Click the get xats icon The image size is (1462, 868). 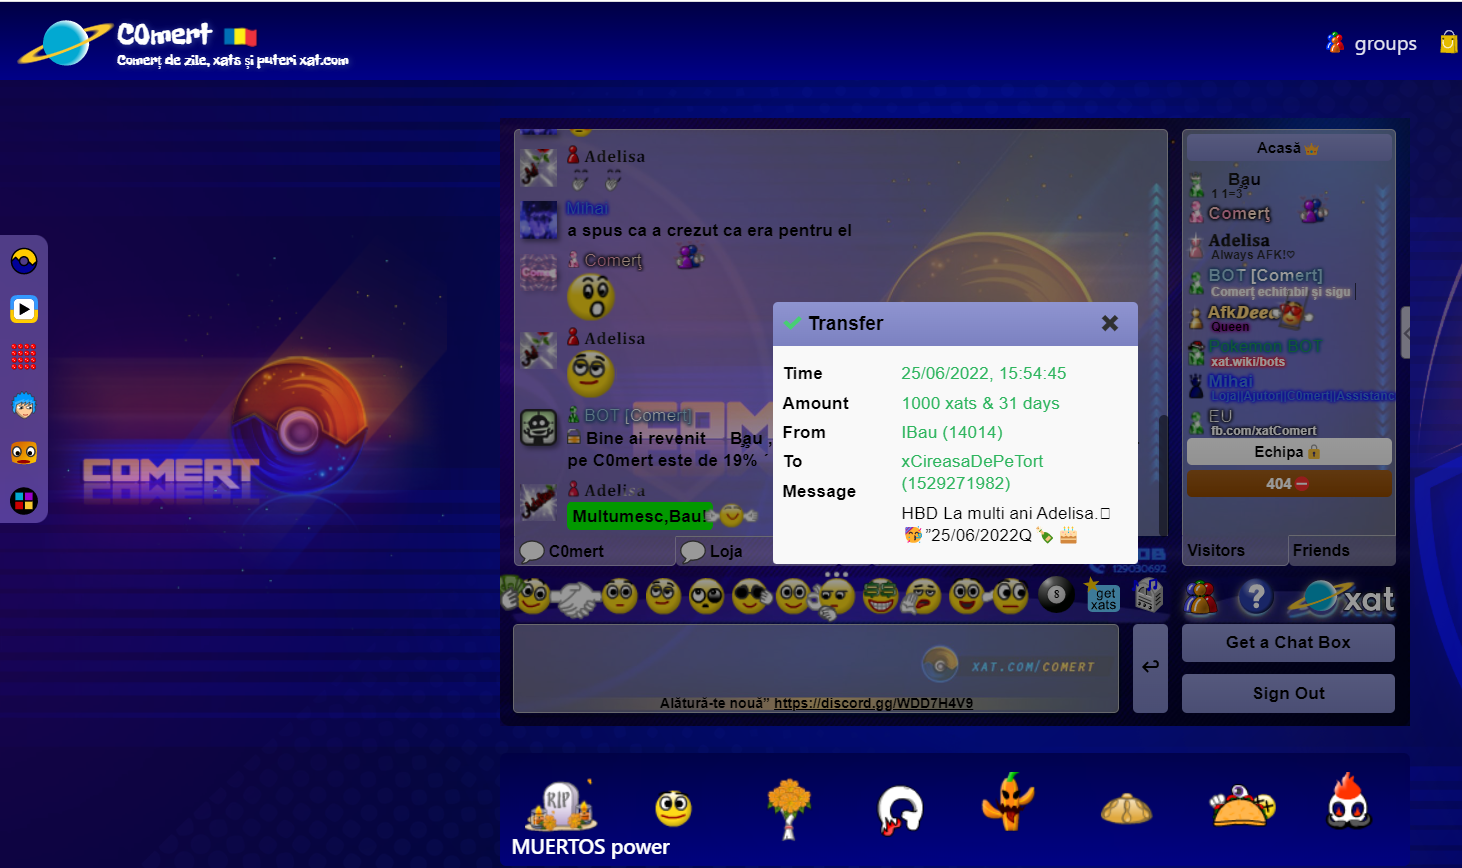click(x=1103, y=596)
